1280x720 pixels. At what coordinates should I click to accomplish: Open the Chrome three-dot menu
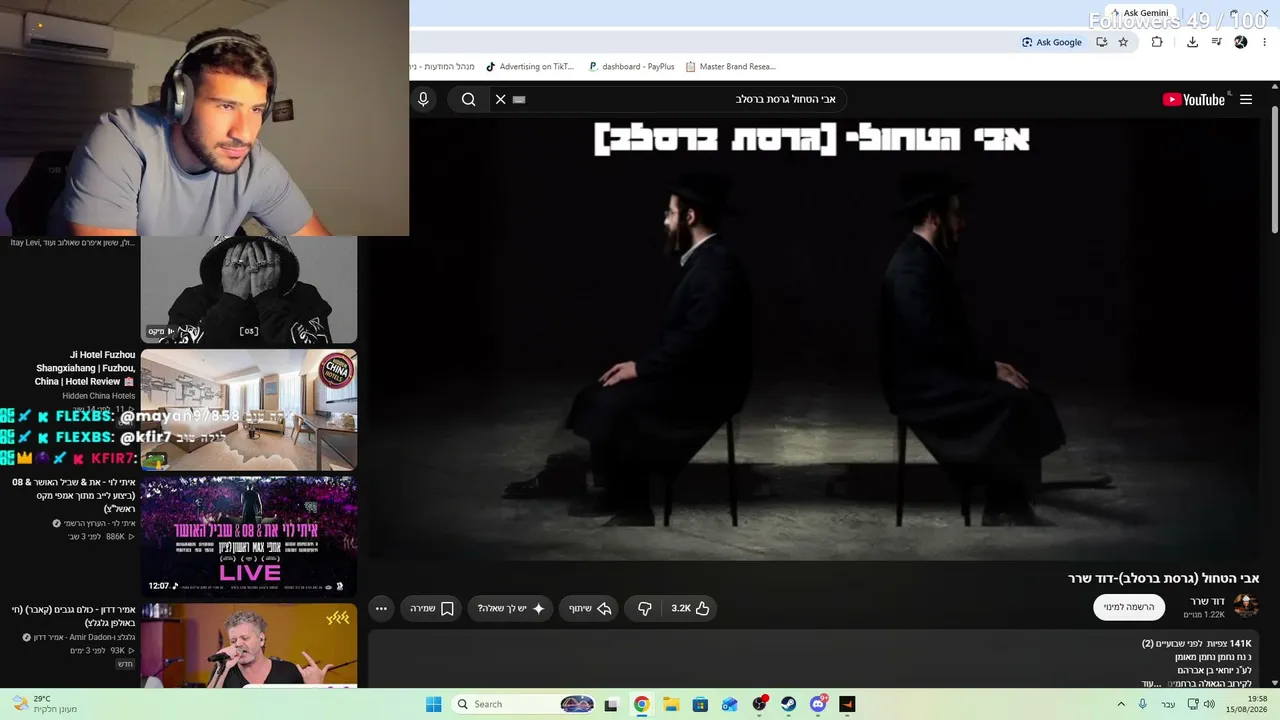click(1265, 42)
